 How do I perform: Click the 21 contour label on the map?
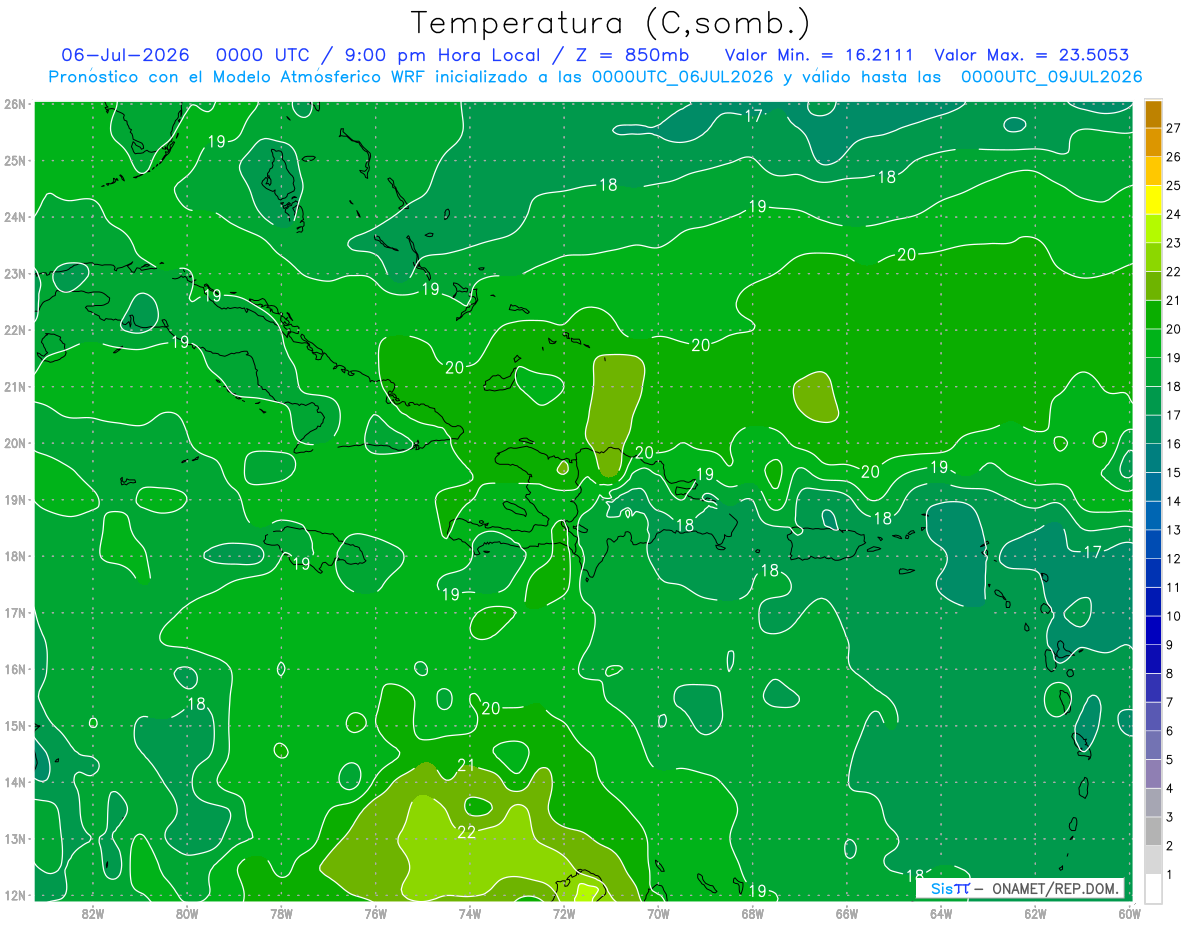point(466,765)
